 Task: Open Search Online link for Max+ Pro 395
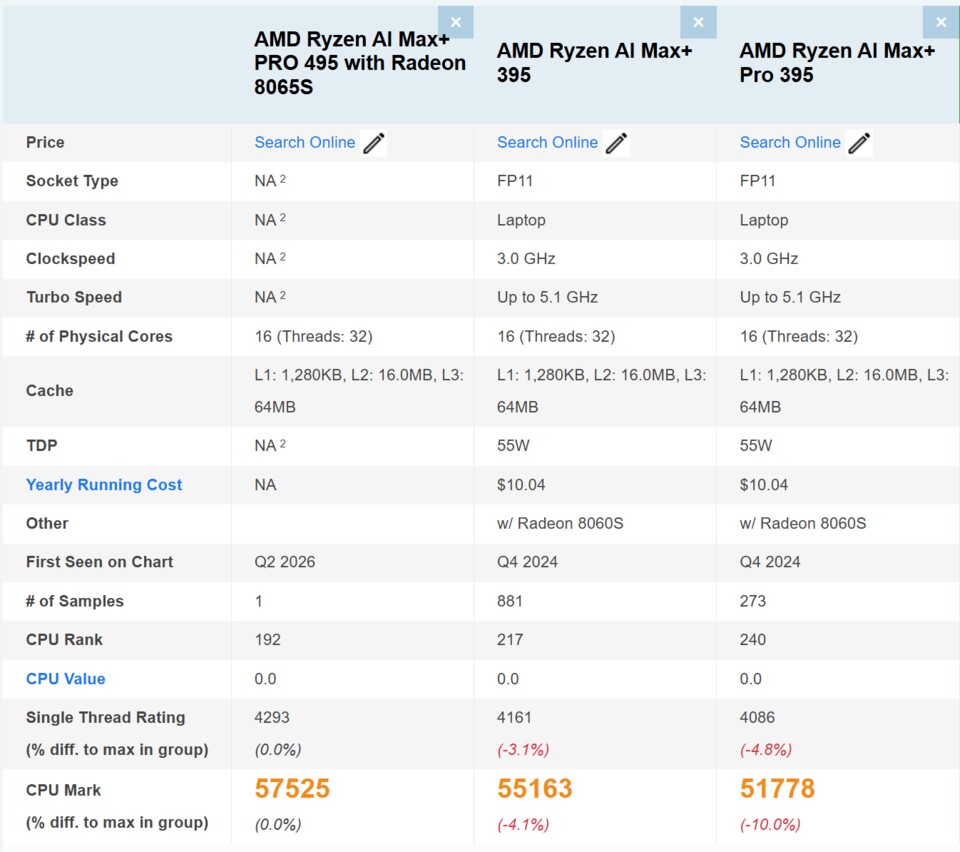tap(790, 142)
